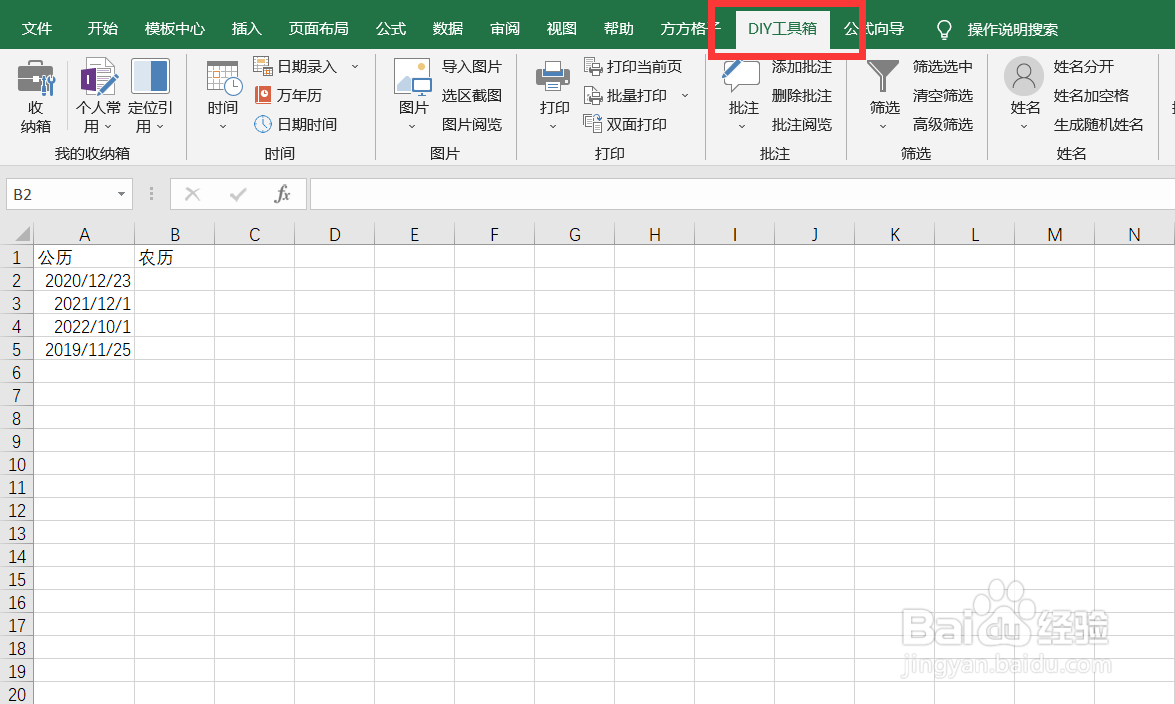Open the Name Box dropdown arrow
Image resolution: width=1175 pixels, height=704 pixels.
pos(121,195)
